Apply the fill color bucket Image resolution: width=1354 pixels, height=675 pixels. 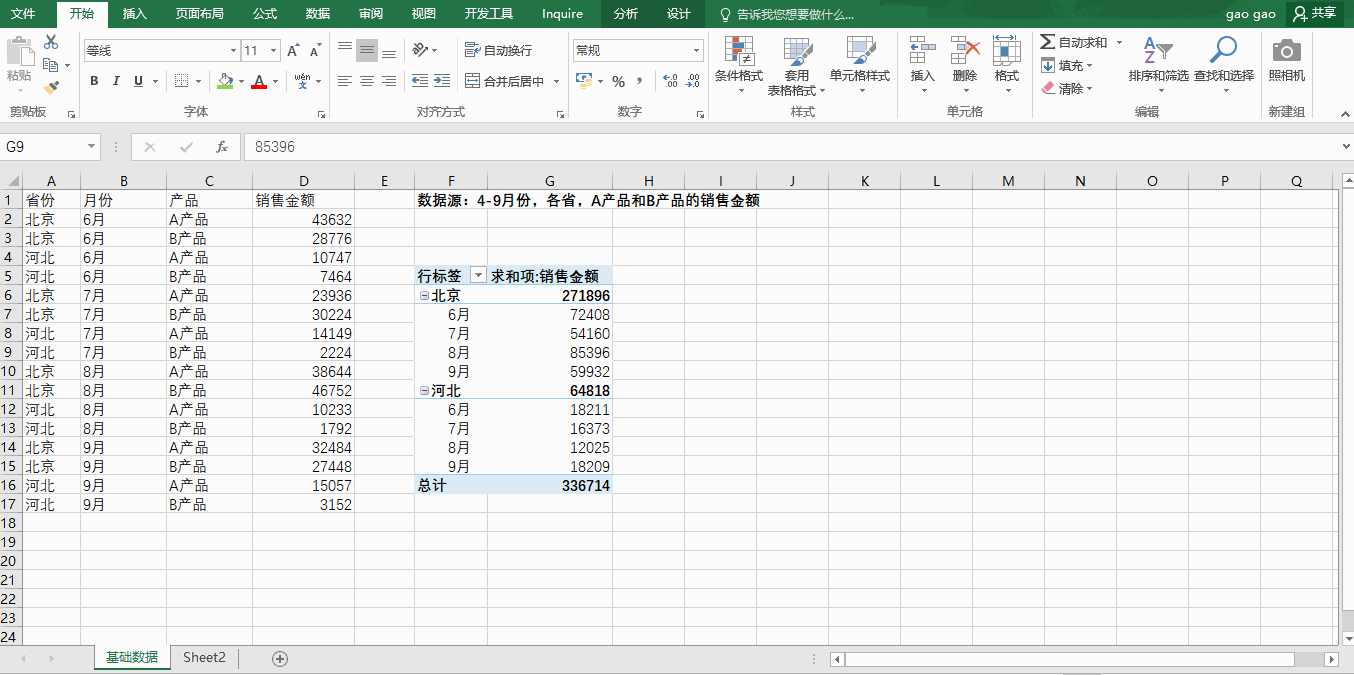(225, 81)
